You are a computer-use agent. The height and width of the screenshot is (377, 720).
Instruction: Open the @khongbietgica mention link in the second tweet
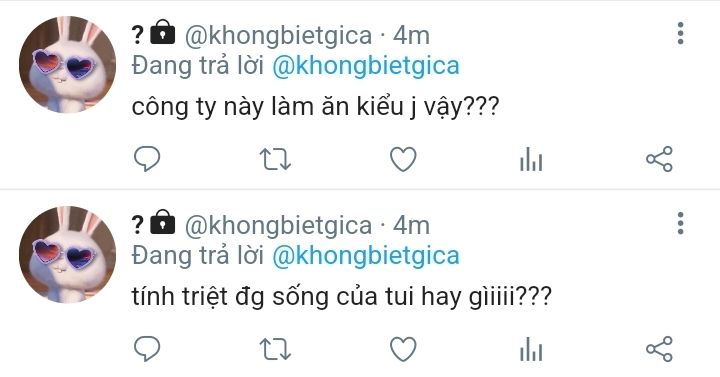coord(366,256)
